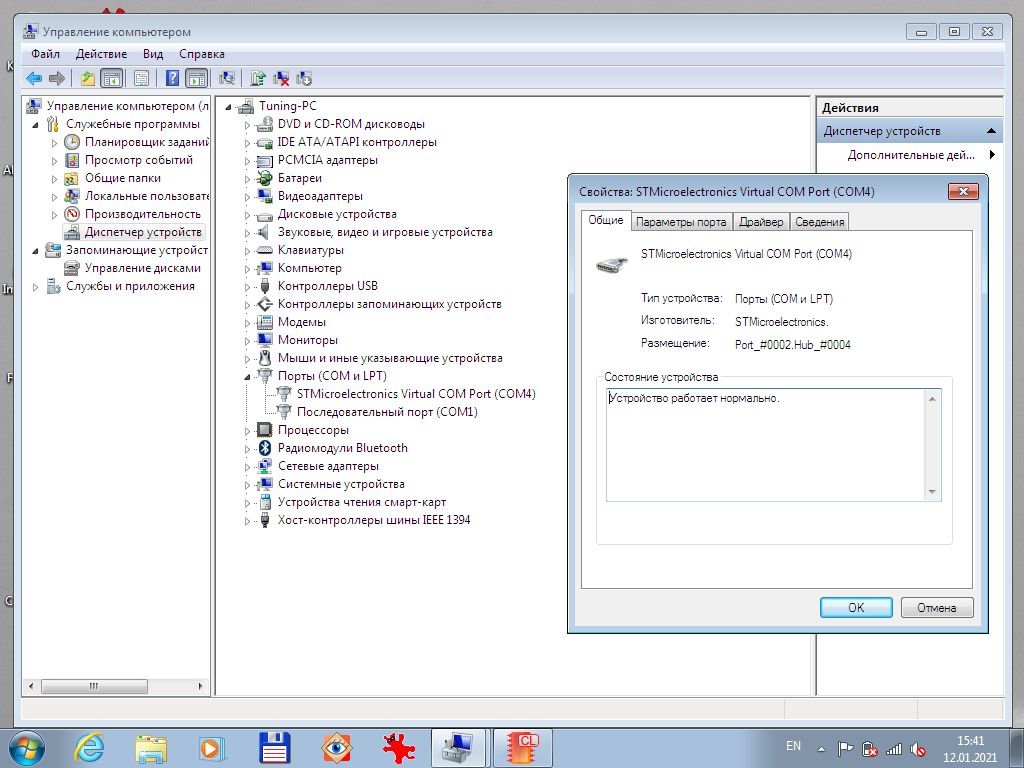The width and height of the screenshot is (1024, 768).
Task: Expand the Контроллеры USB node
Action: point(248,286)
